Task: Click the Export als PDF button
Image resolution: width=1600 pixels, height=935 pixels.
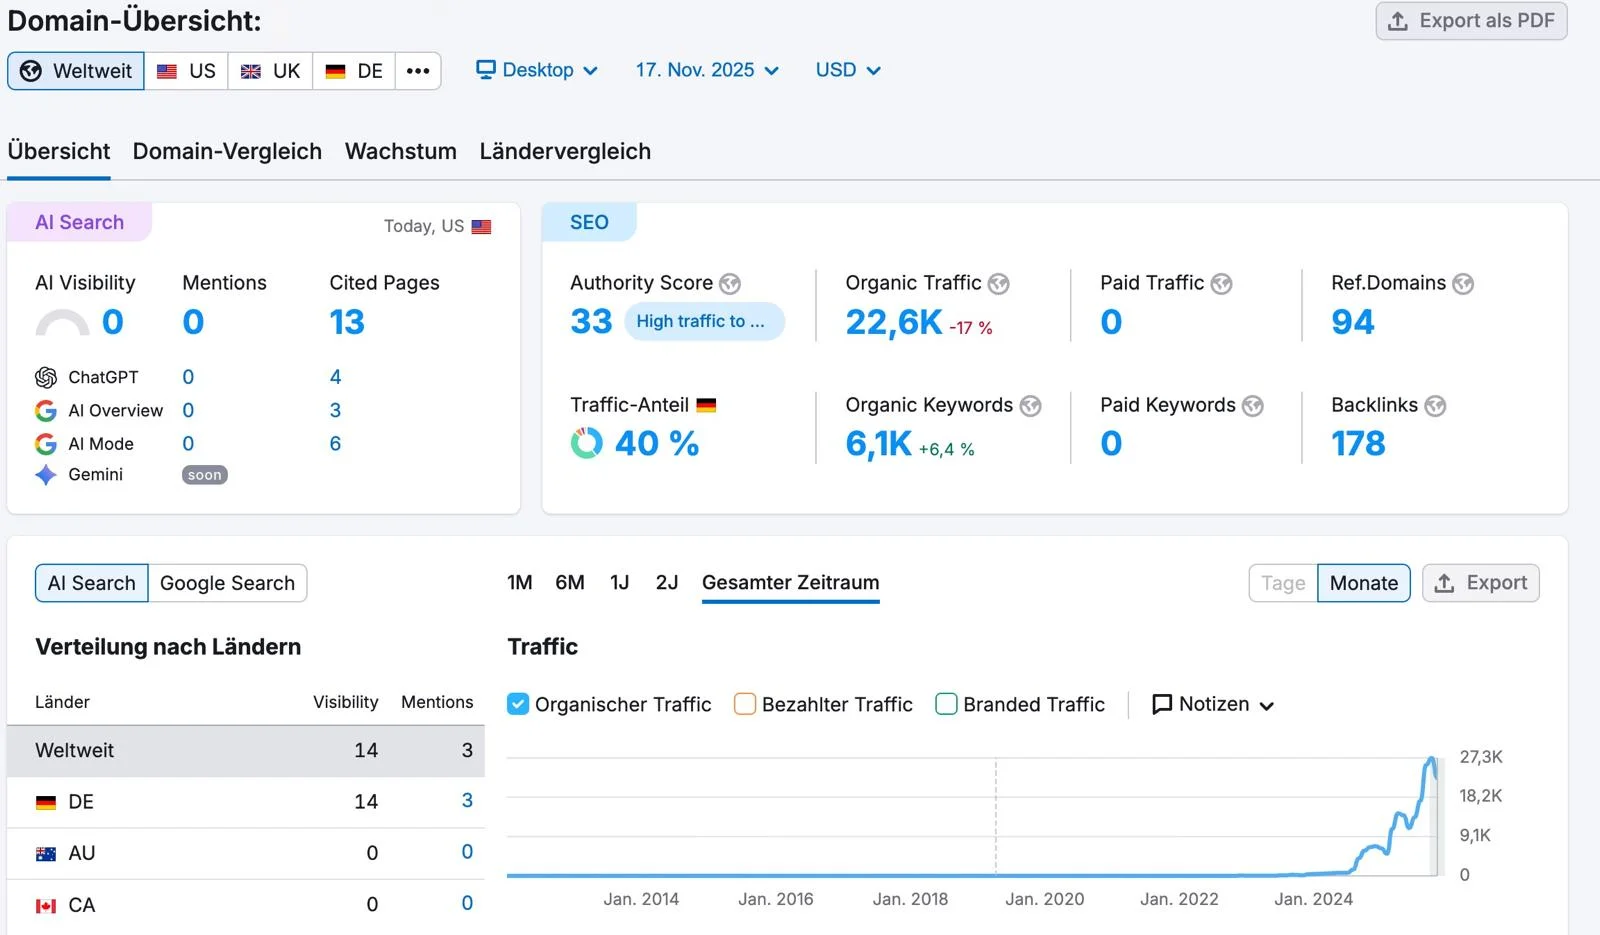Action: point(1471,21)
